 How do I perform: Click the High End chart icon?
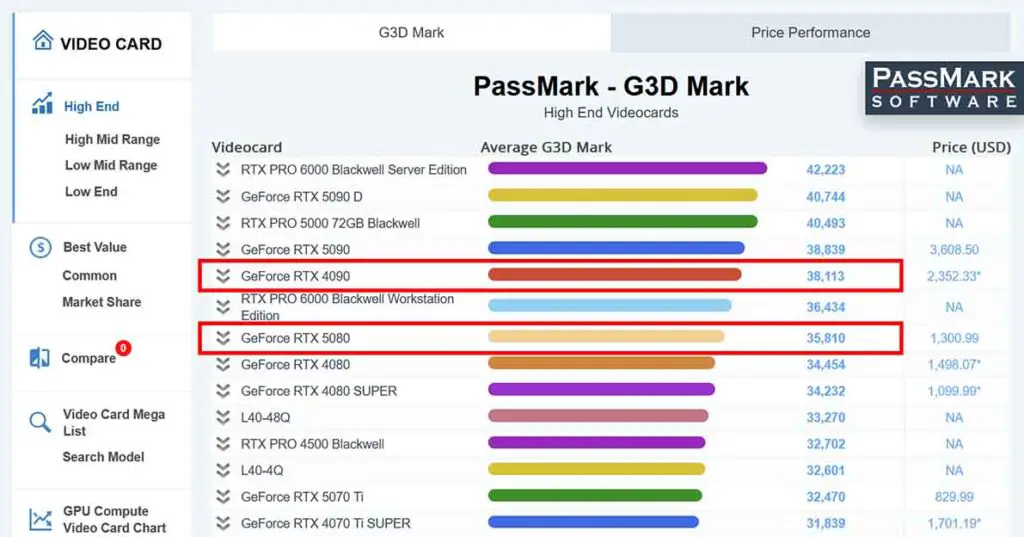tap(42, 104)
